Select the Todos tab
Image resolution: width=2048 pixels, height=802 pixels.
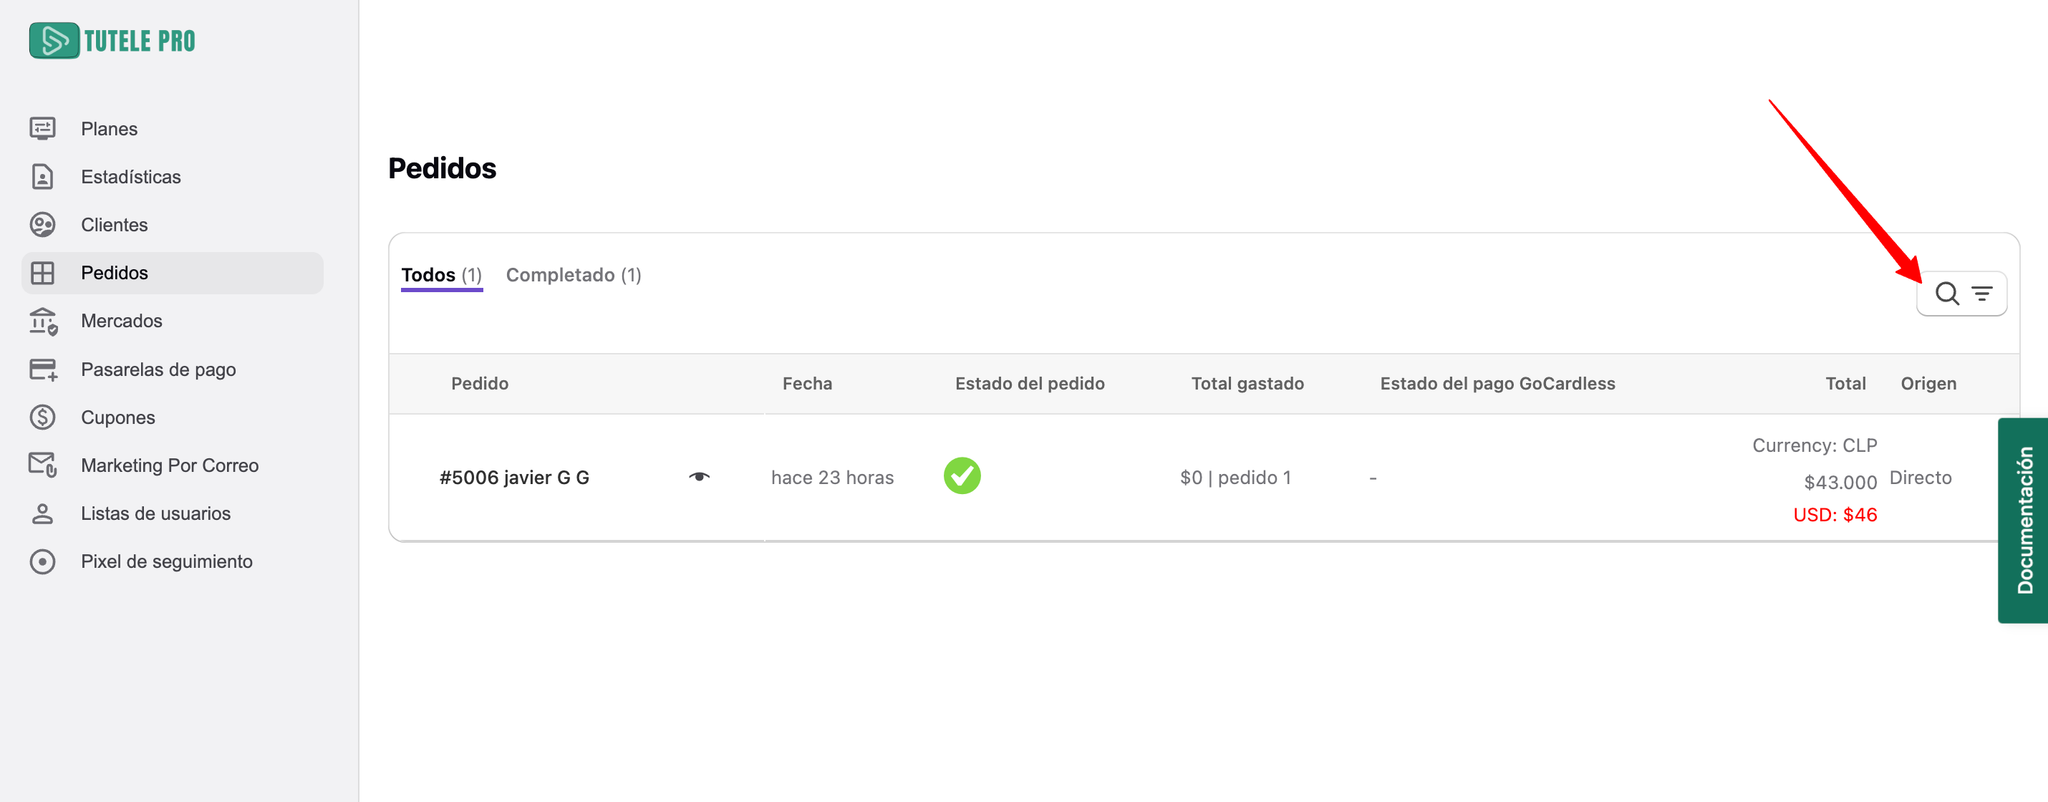[441, 275]
